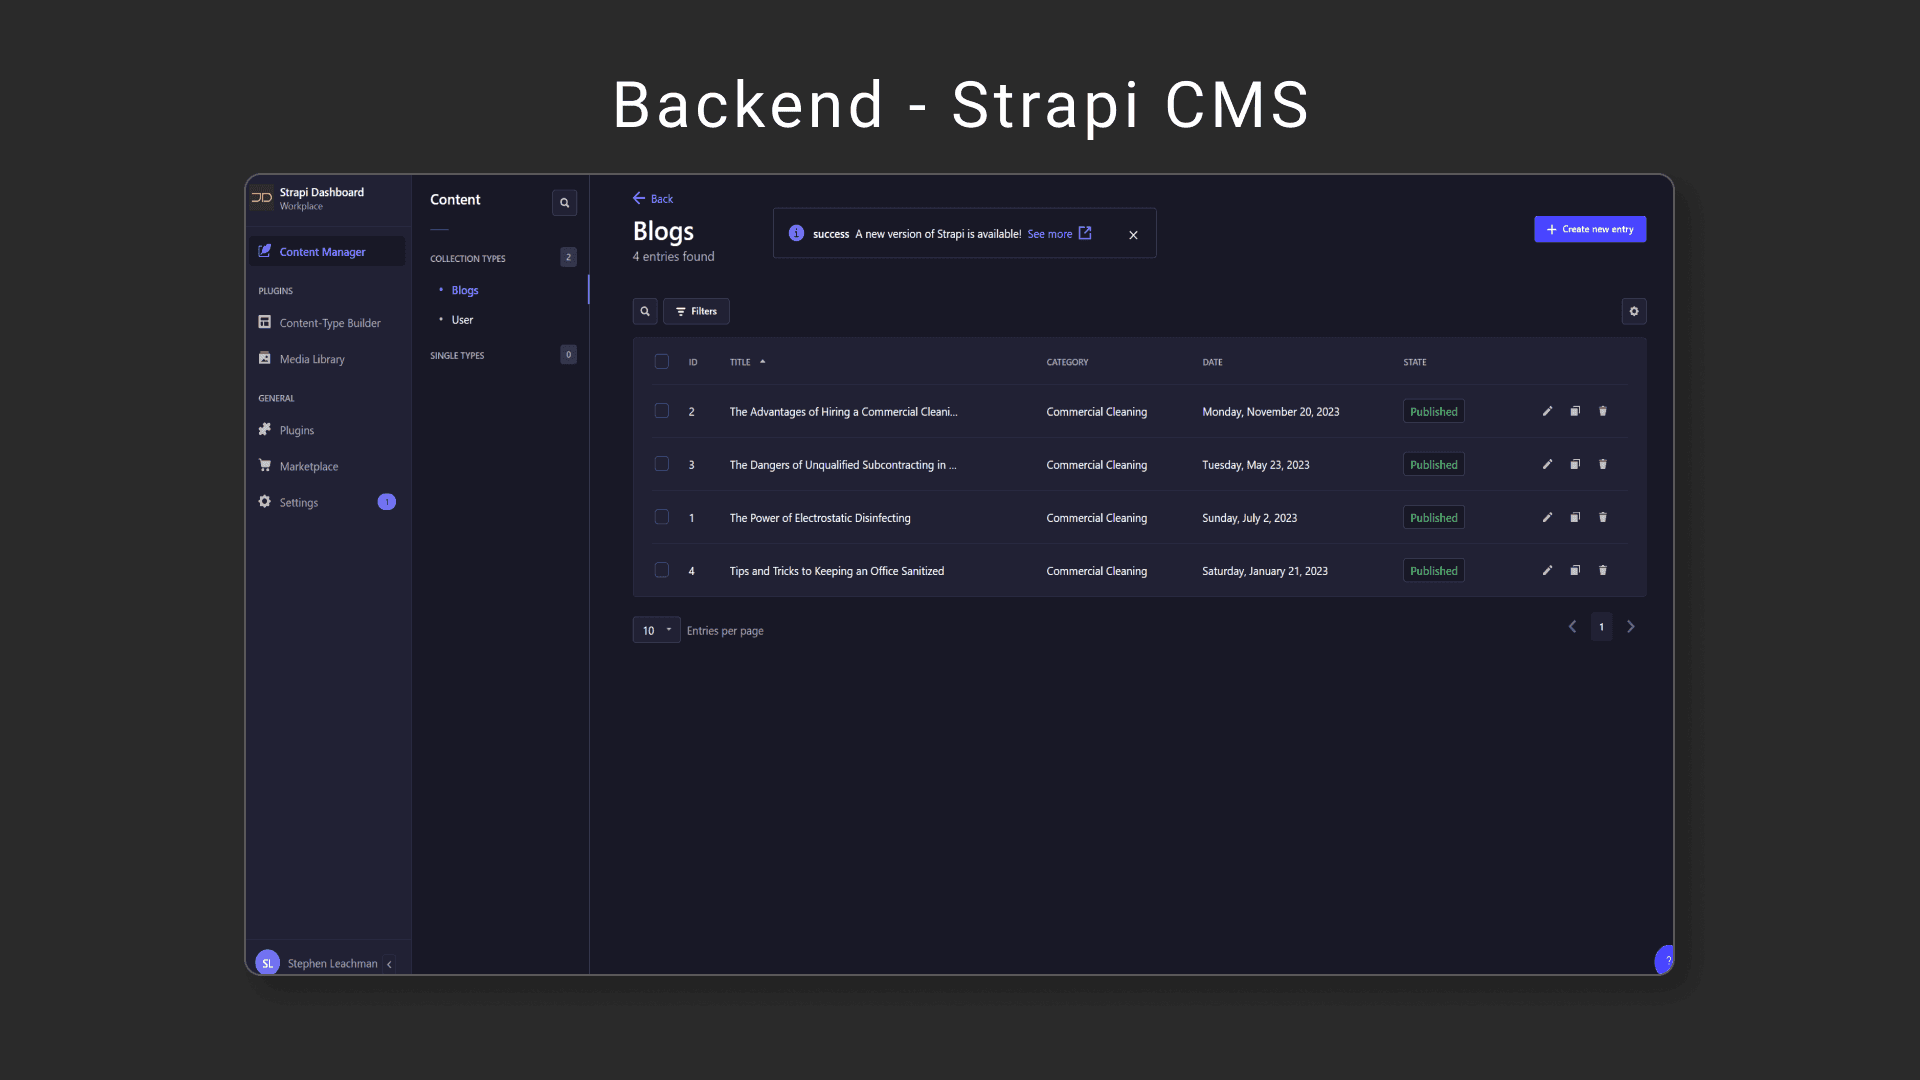Click 'Create new entry' button
The image size is (1920, 1080).
click(1590, 228)
